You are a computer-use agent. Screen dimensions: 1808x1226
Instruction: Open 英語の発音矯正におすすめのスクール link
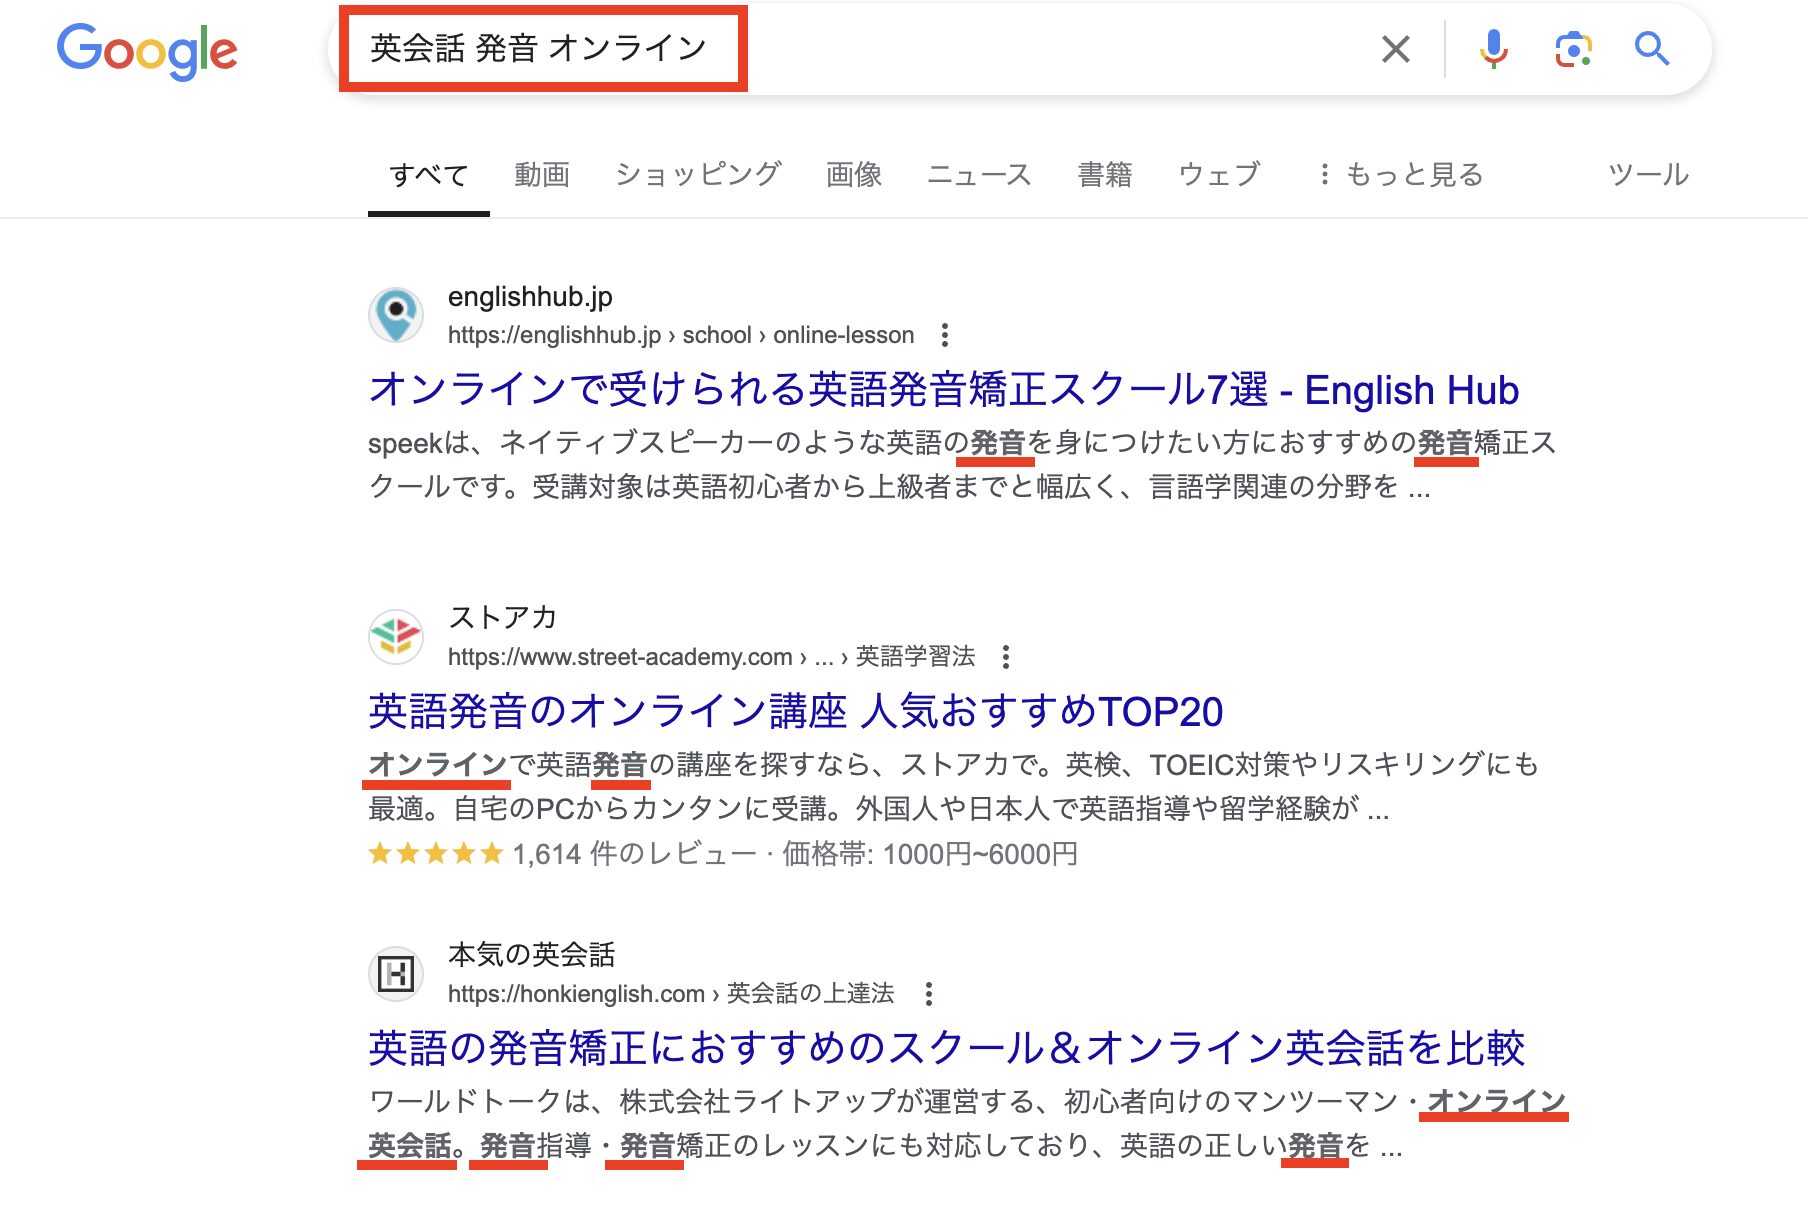coord(946,1048)
